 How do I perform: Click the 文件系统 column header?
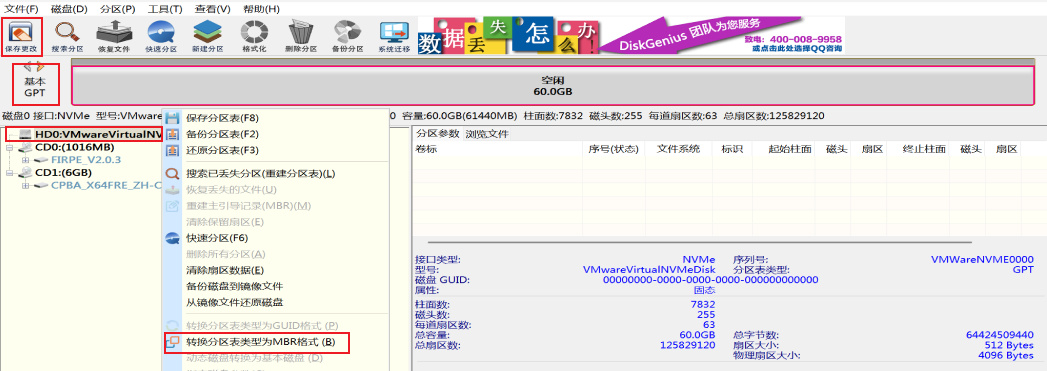point(678,149)
